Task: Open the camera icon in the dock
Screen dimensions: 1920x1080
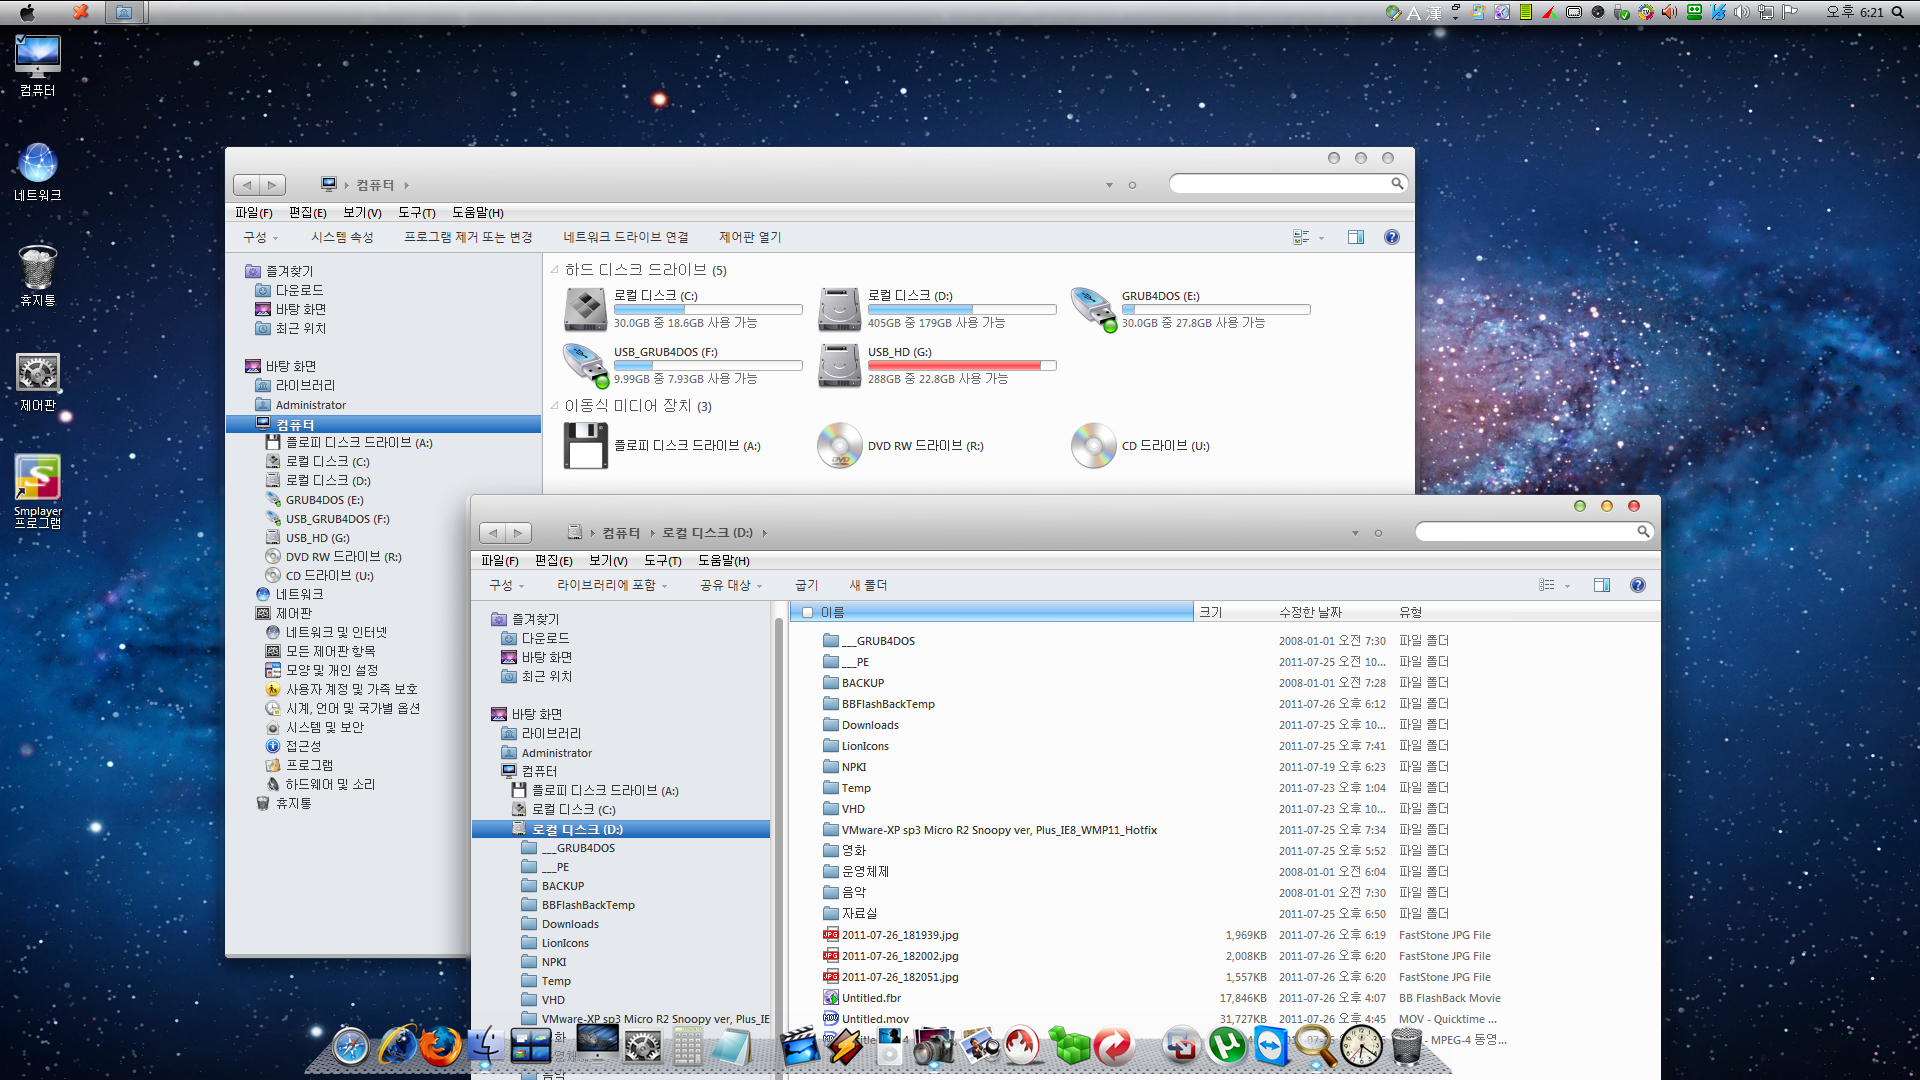Action: click(x=934, y=1046)
